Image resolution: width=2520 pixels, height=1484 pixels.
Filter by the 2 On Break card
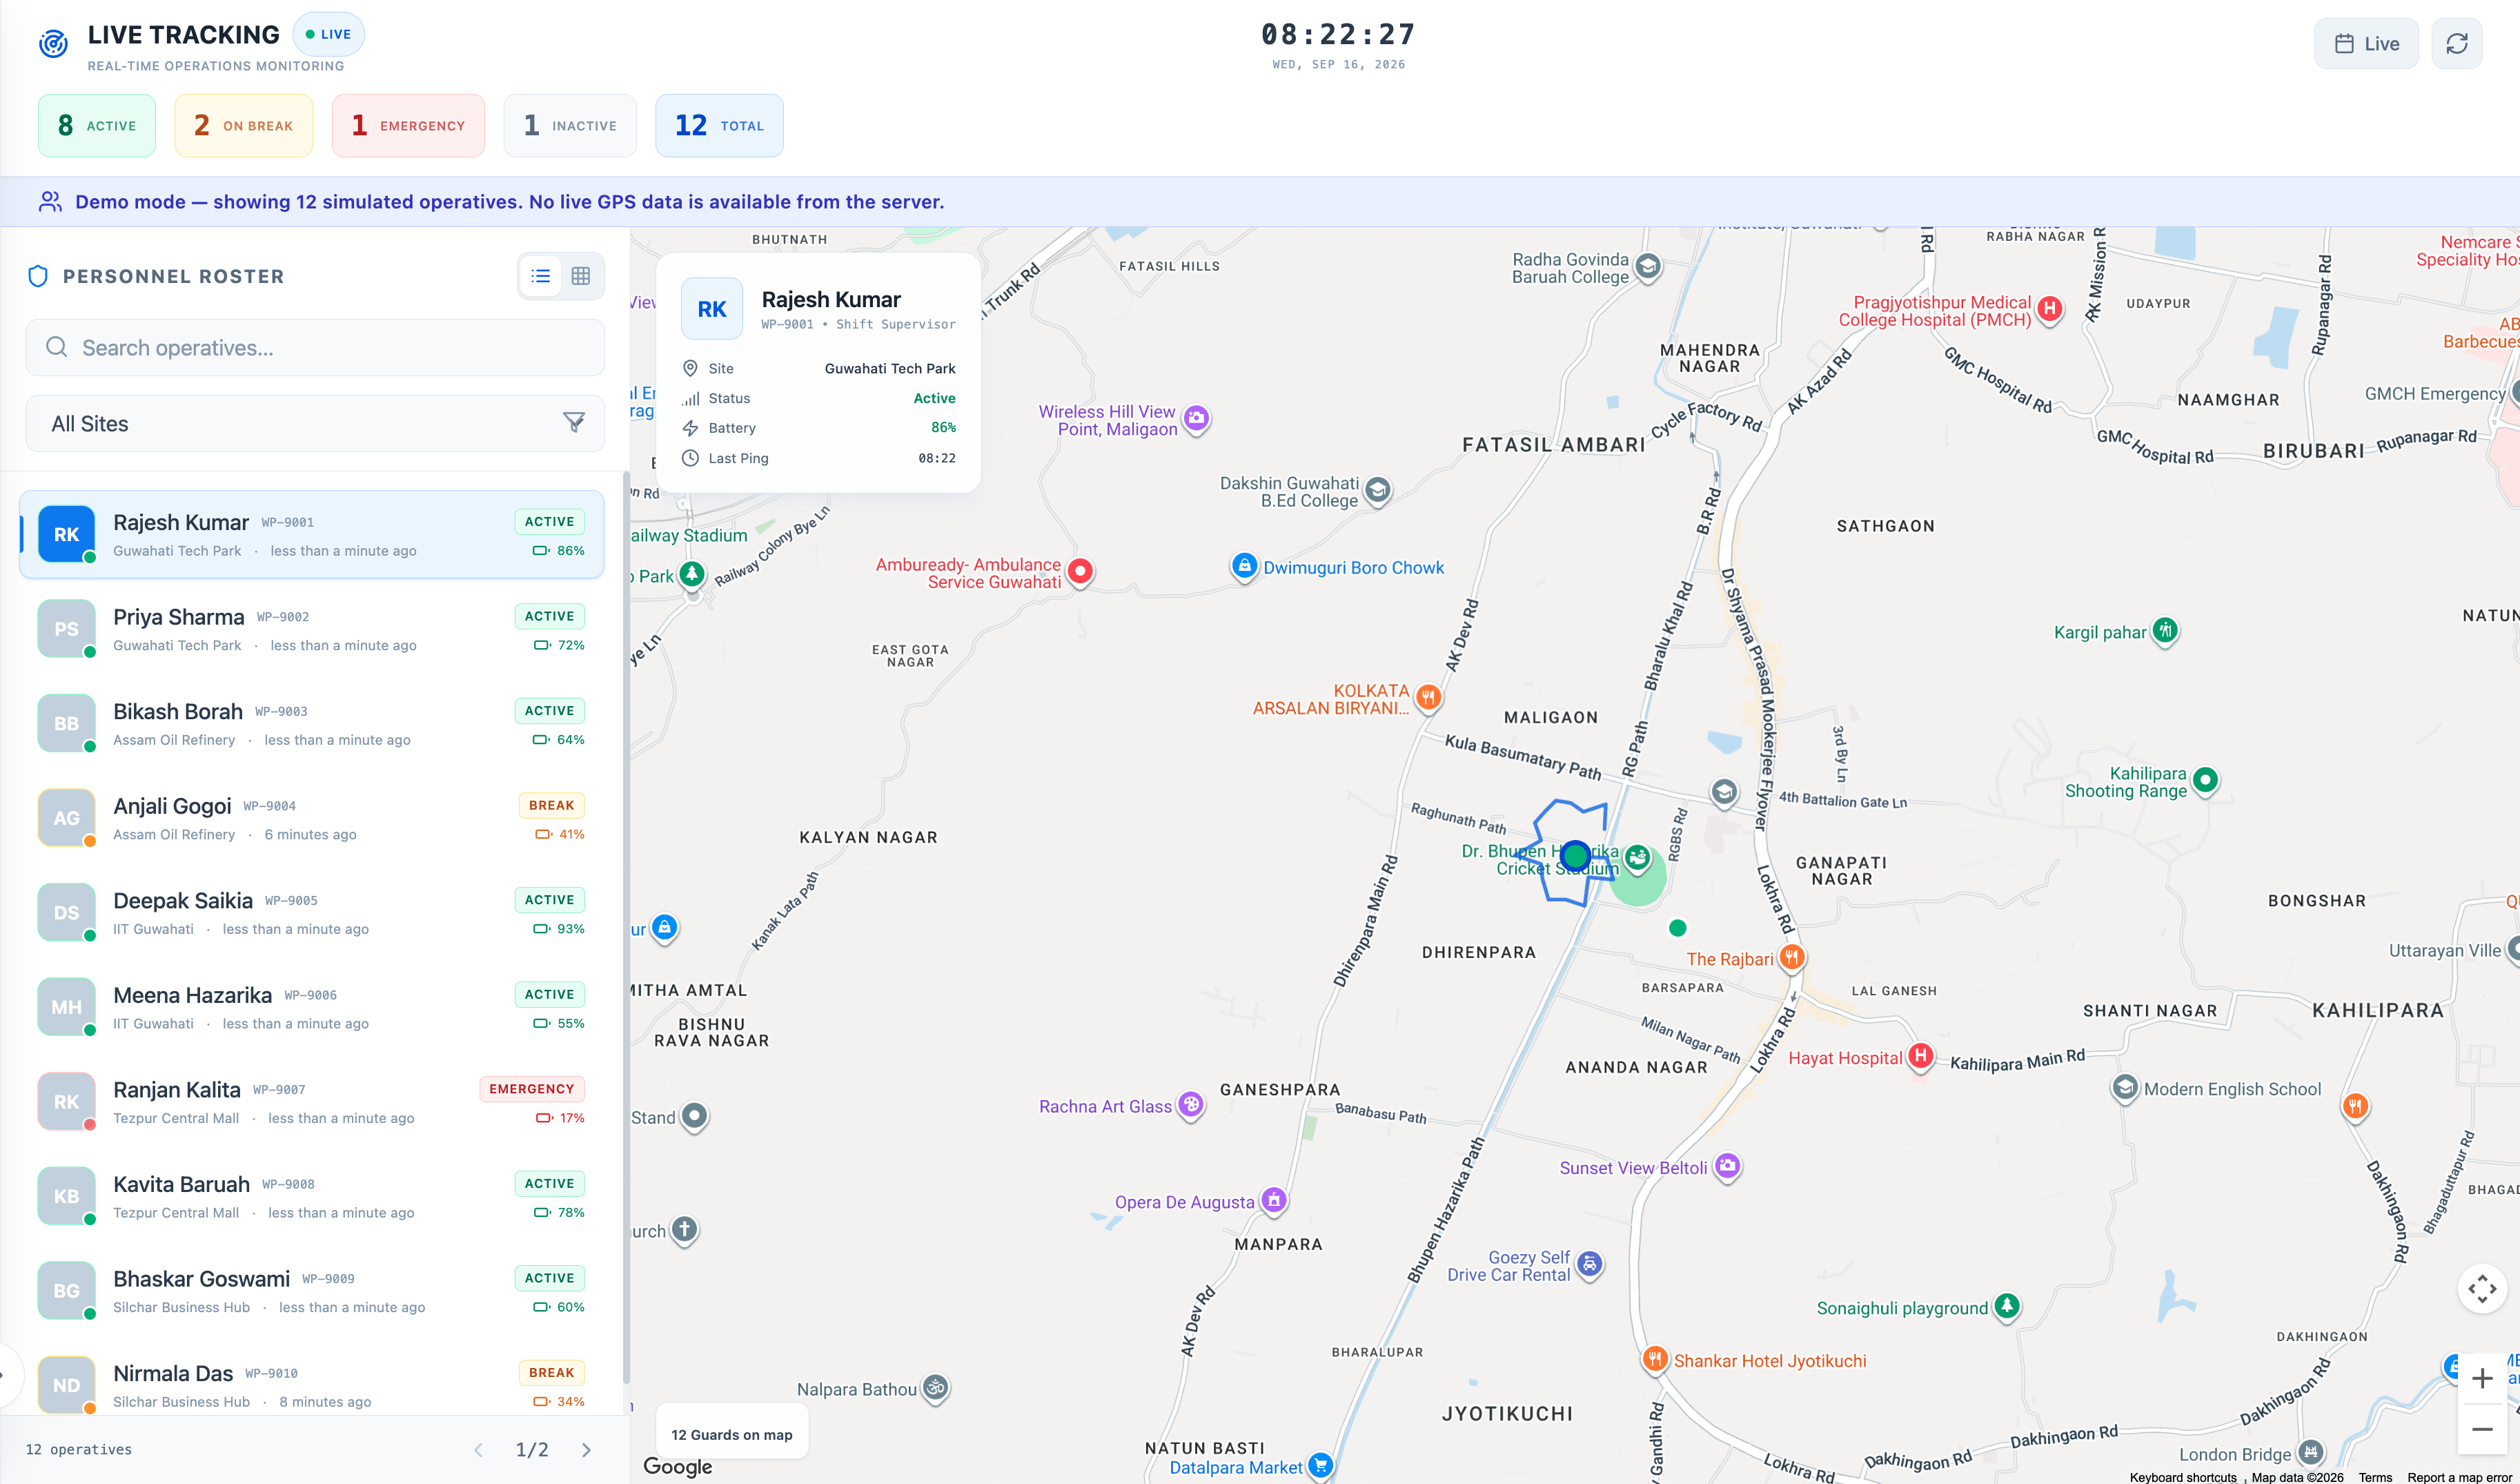pos(244,126)
